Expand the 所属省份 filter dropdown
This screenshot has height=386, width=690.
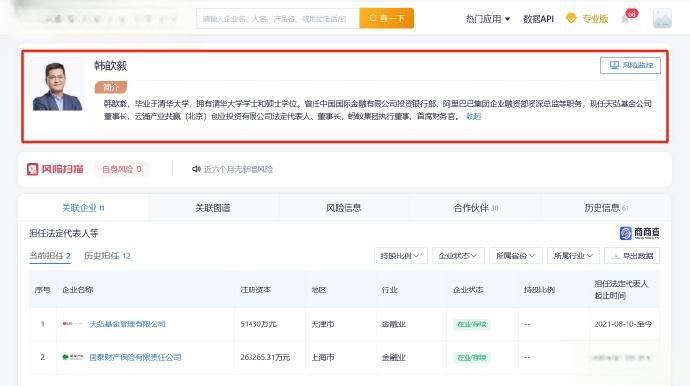tap(516, 256)
